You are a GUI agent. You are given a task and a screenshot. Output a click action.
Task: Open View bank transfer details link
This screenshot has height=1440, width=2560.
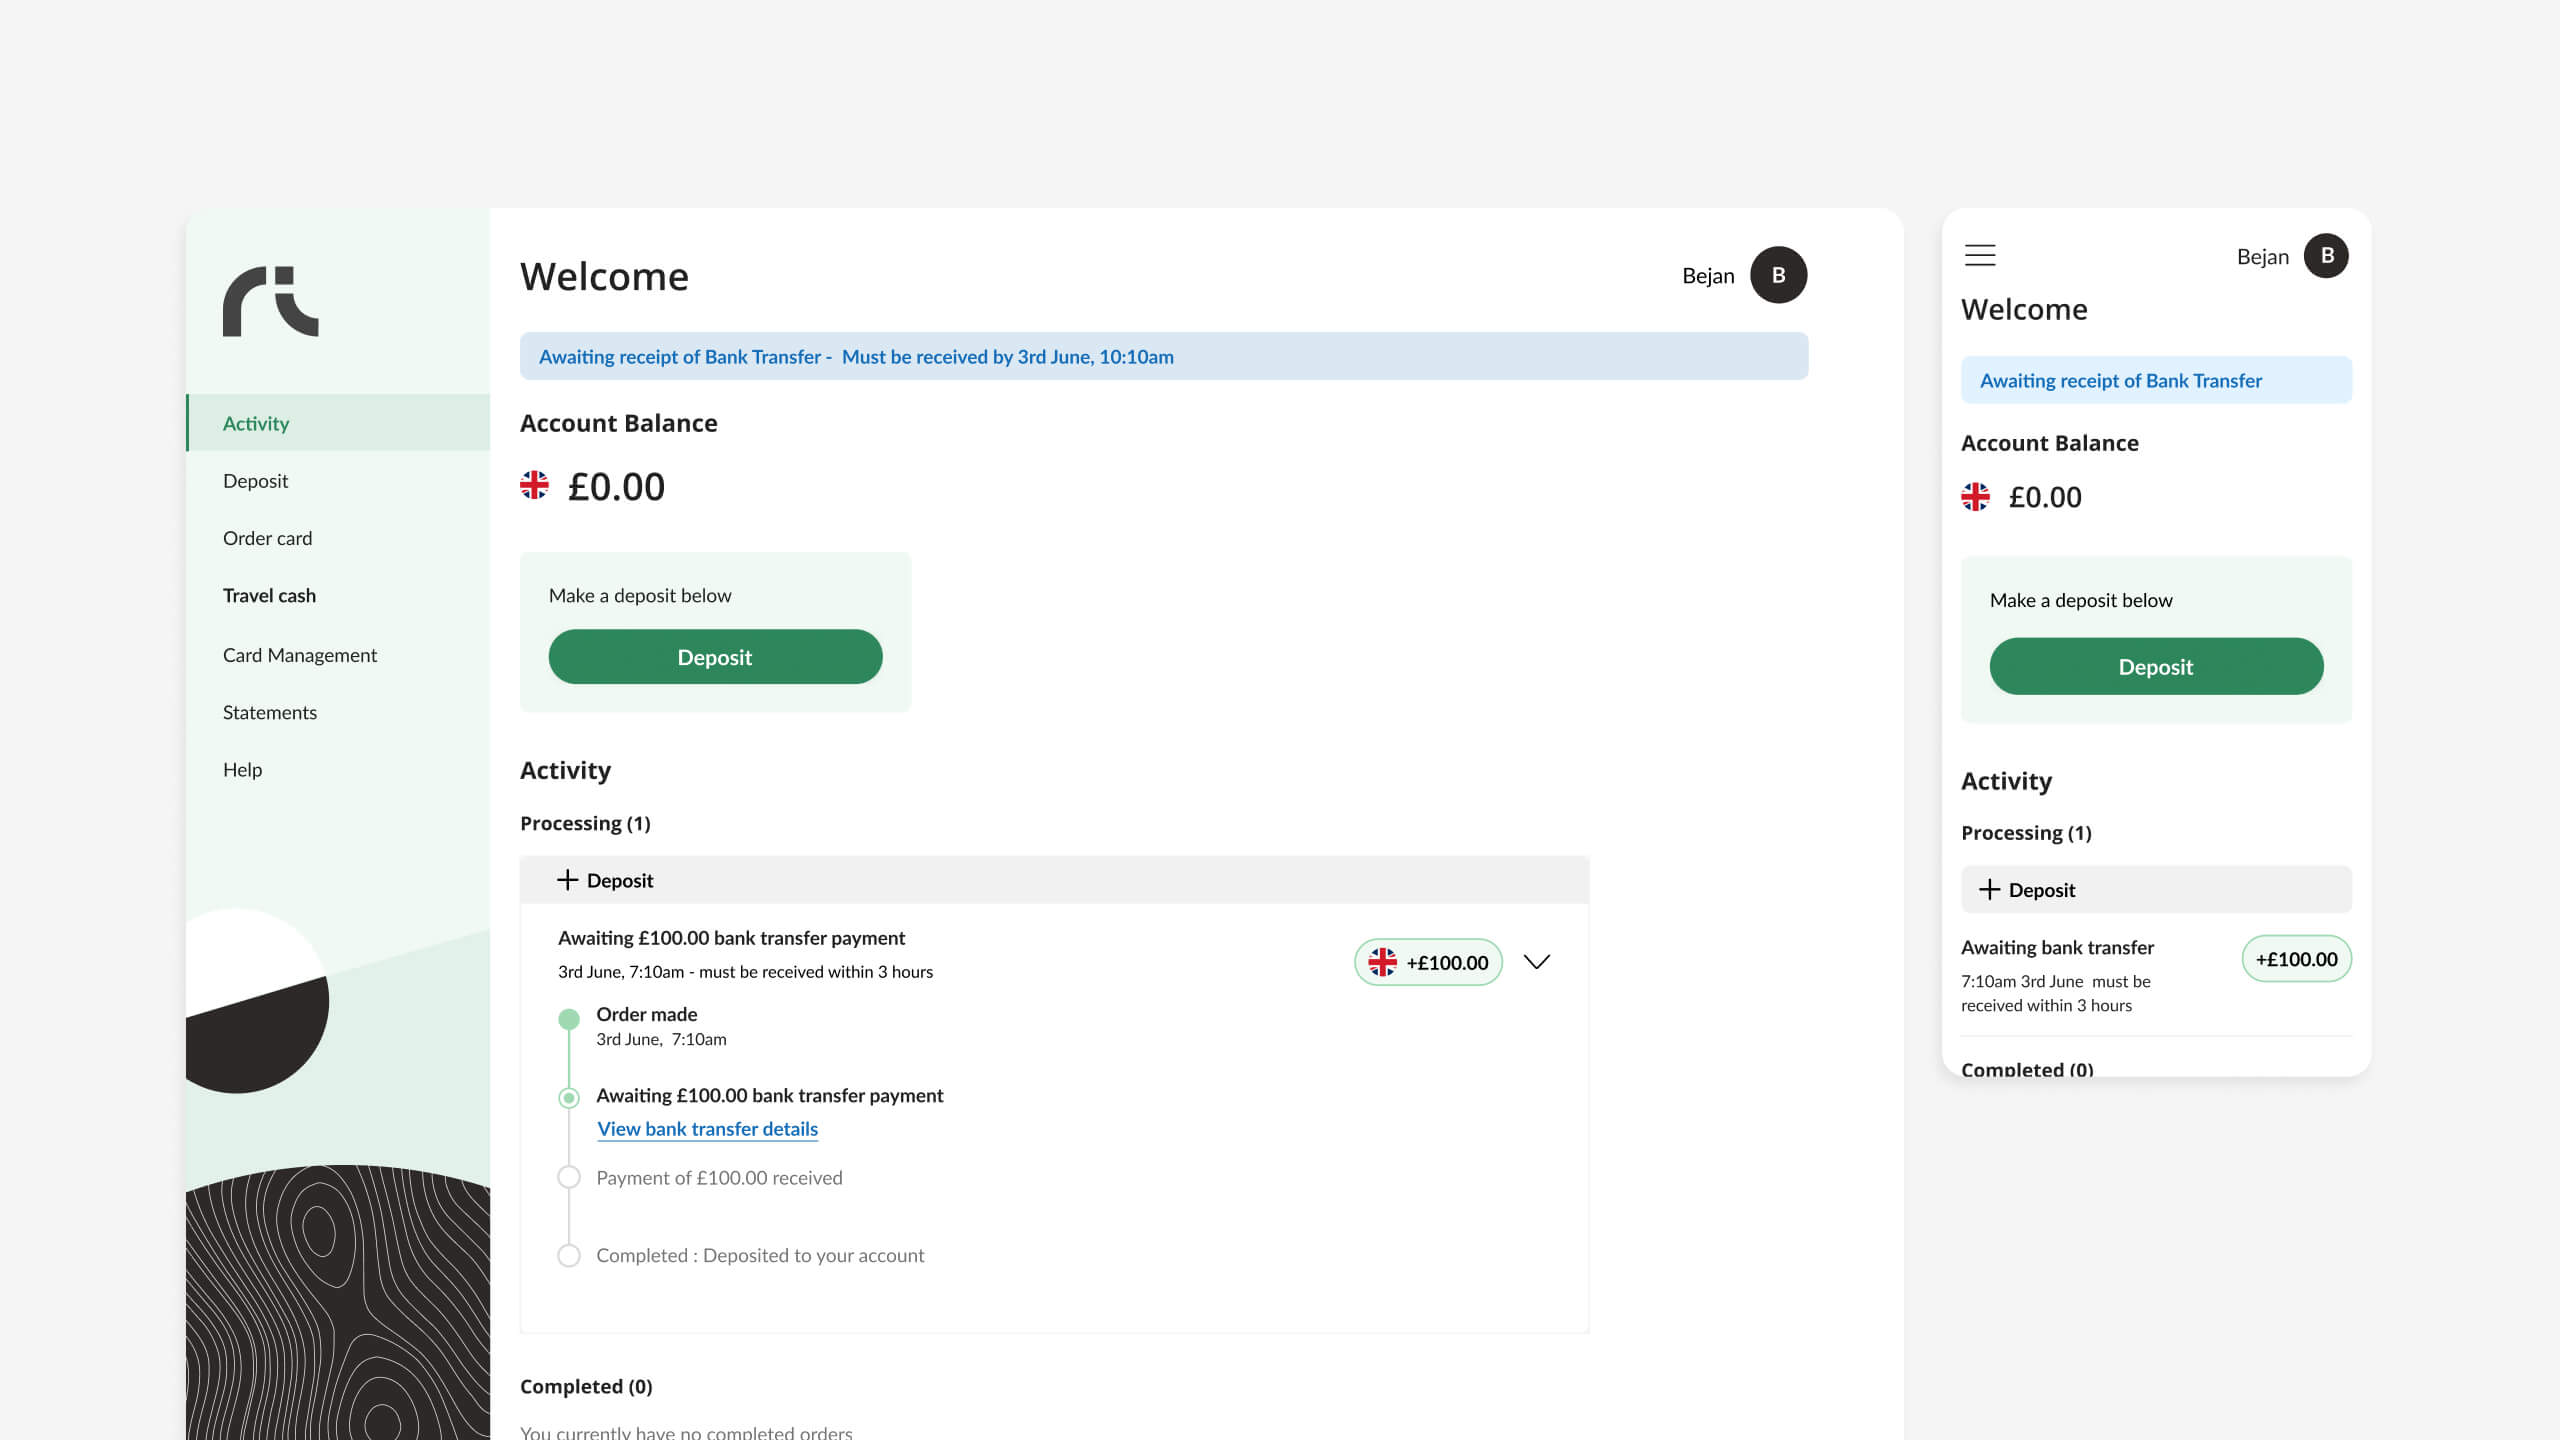coord(707,1129)
